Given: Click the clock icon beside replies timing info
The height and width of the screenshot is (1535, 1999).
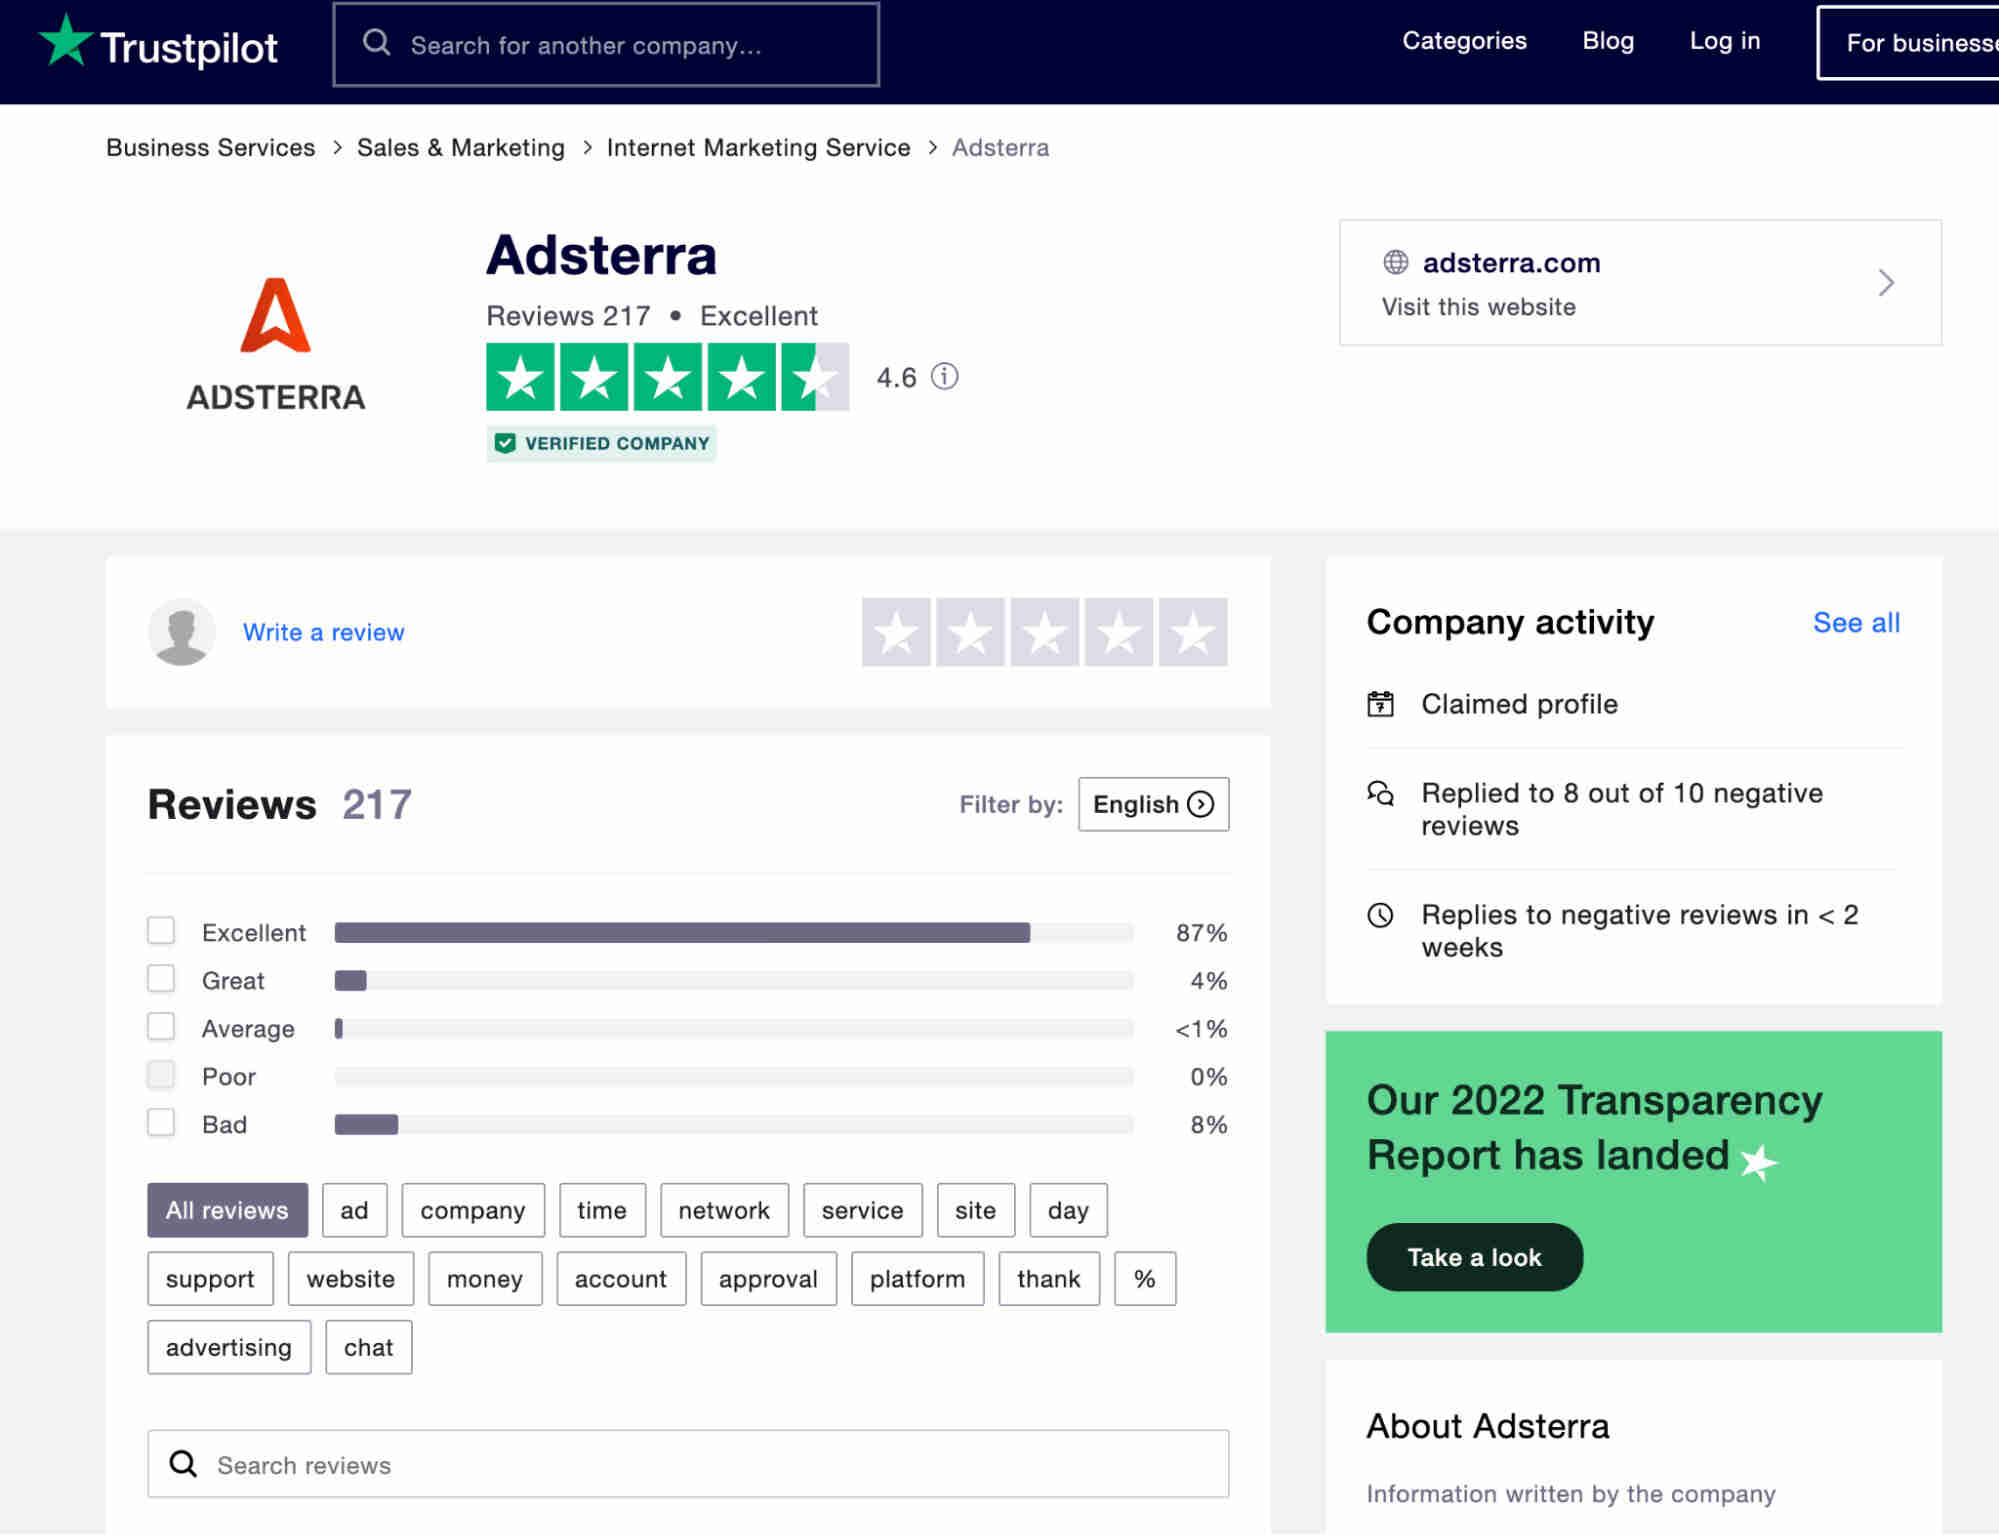Looking at the screenshot, I should point(1382,915).
